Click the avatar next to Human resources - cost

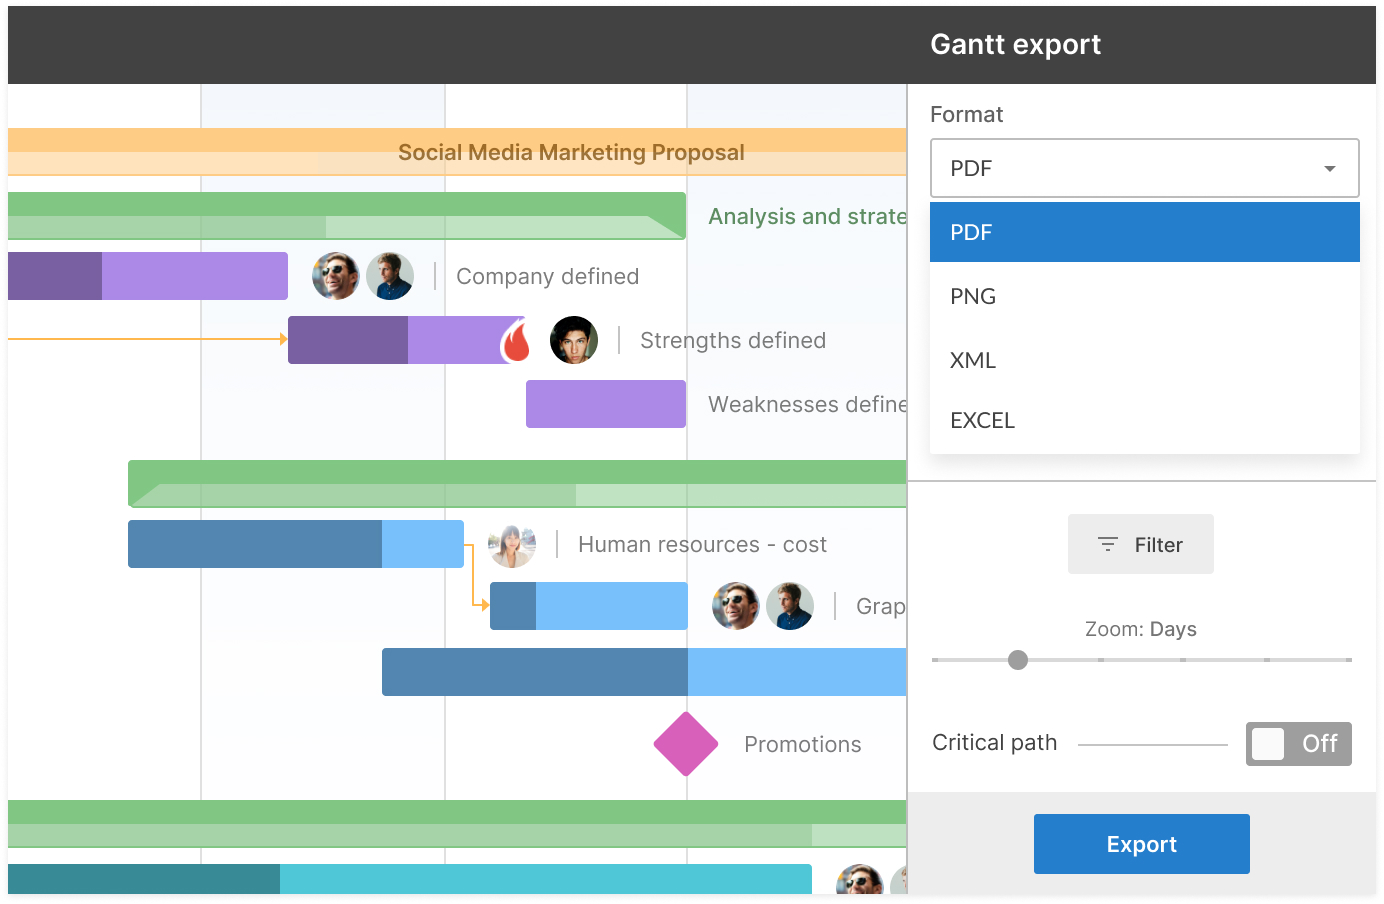(x=511, y=544)
